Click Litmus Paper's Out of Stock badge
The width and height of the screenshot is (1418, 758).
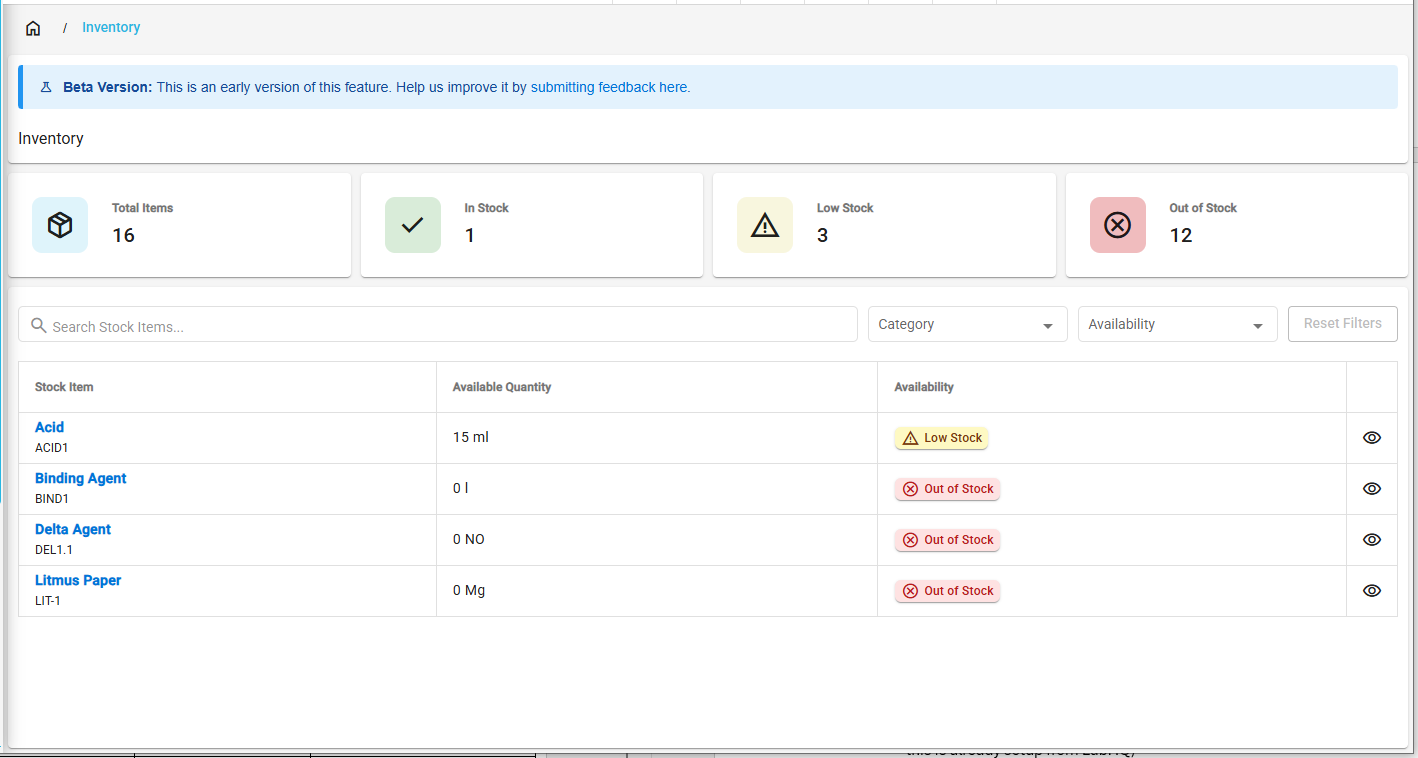tap(947, 591)
